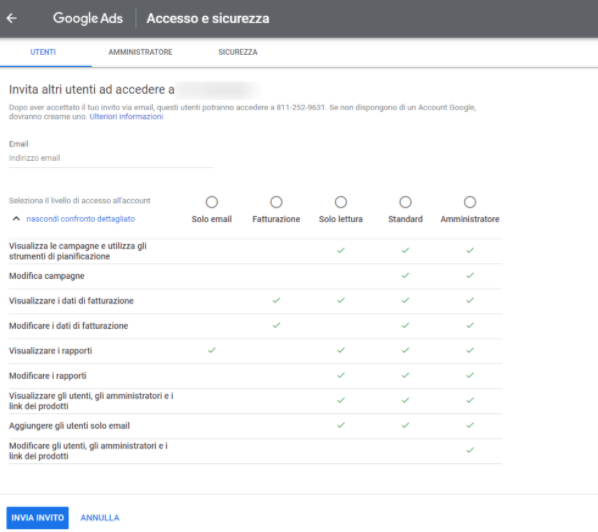The image size is (598, 532).
Task: Click Standard checkmark in Modifica campagne row
Action: pos(405,275)
